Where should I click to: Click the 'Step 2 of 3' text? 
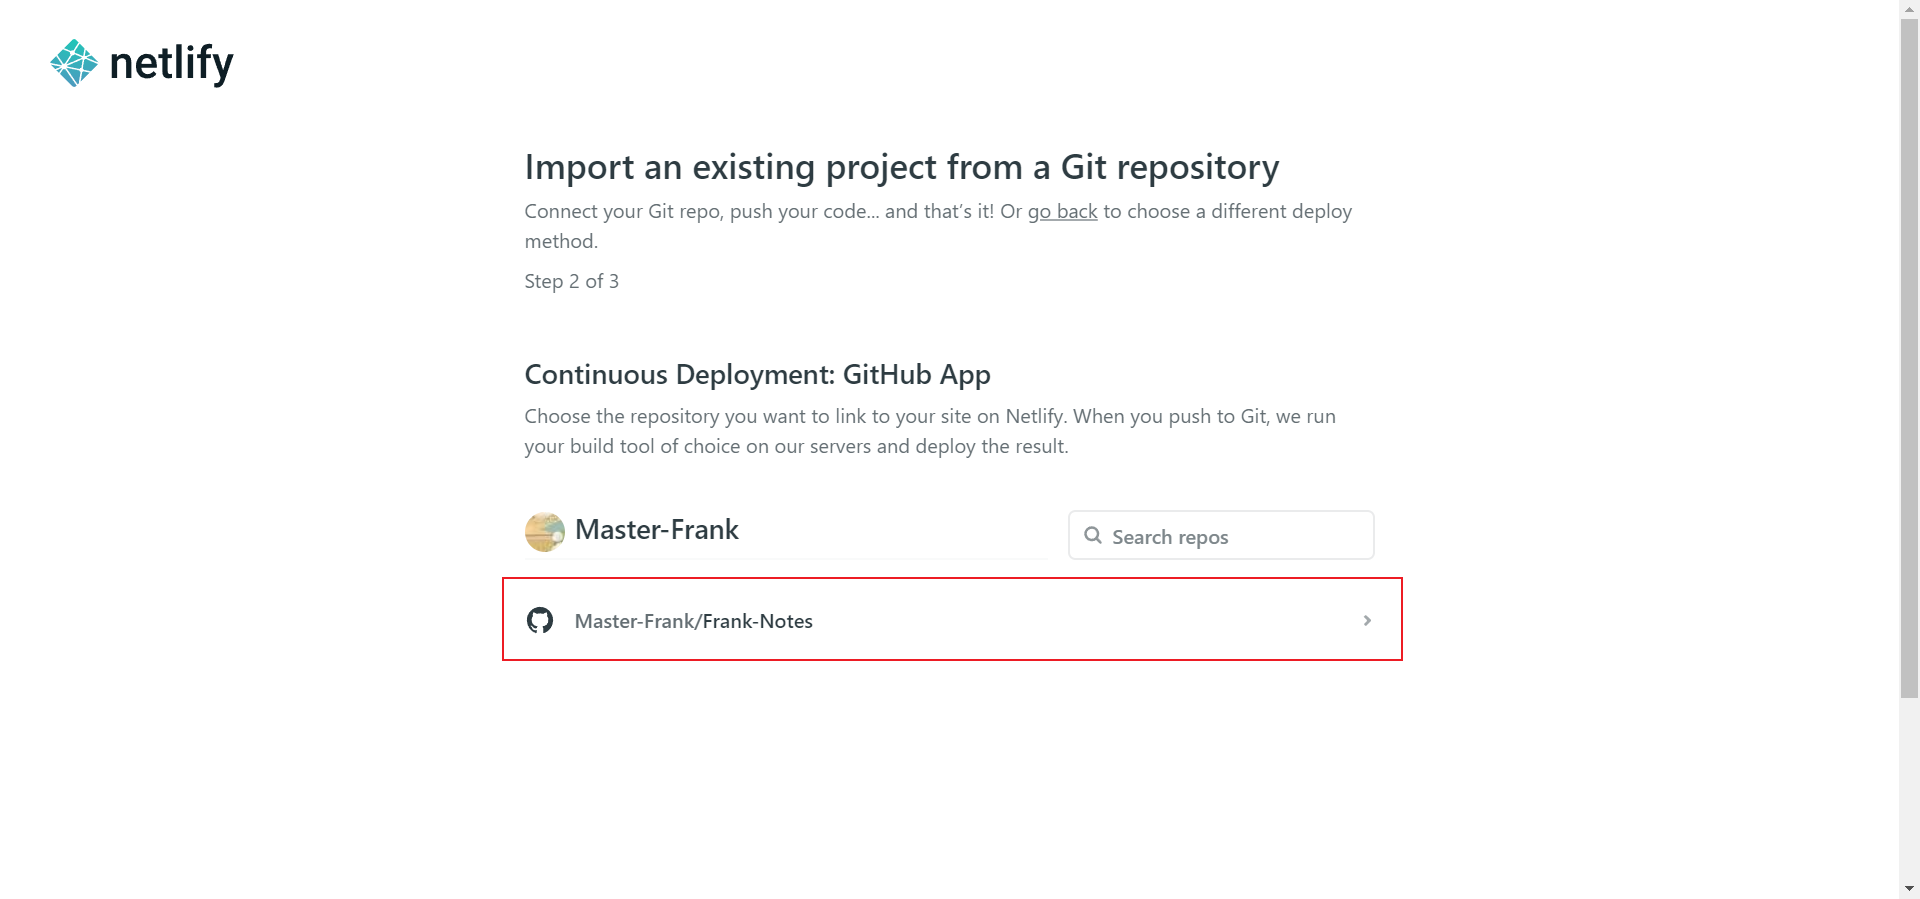[x=572, y=281]
